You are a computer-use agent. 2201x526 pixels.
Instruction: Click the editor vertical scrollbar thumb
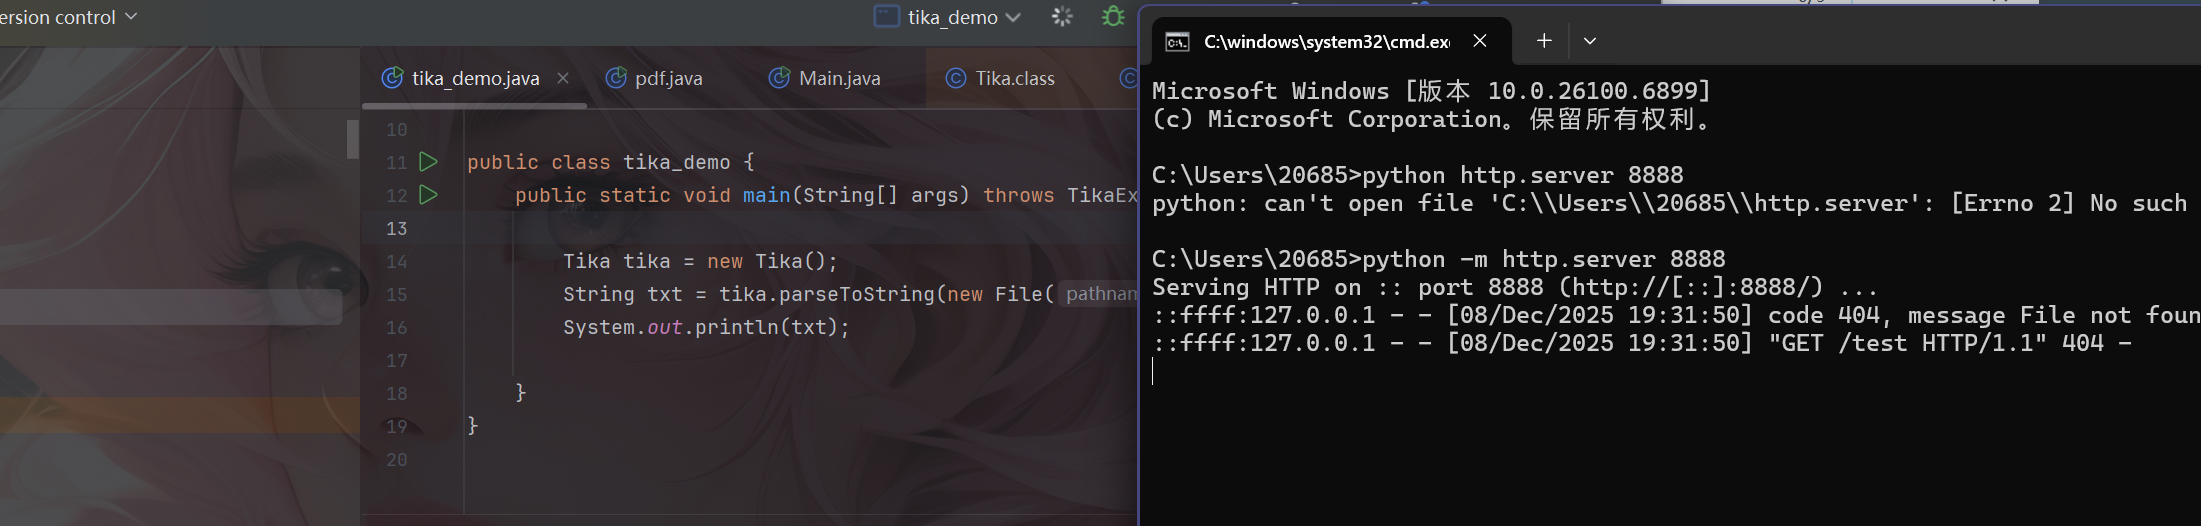pos(352,139)
